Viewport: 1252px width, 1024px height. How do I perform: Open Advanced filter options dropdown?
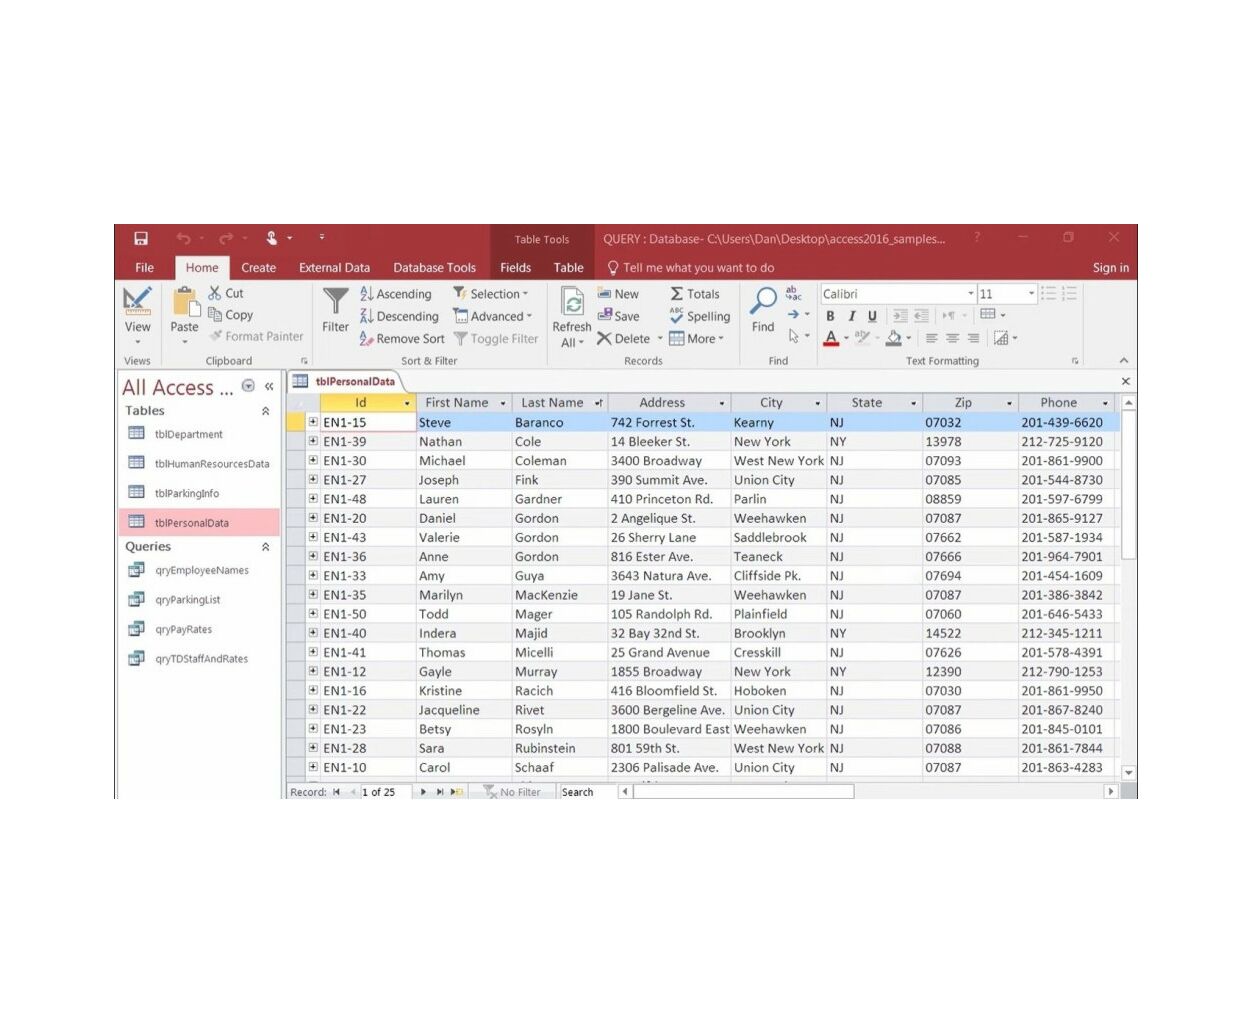(x=493, y=316)
